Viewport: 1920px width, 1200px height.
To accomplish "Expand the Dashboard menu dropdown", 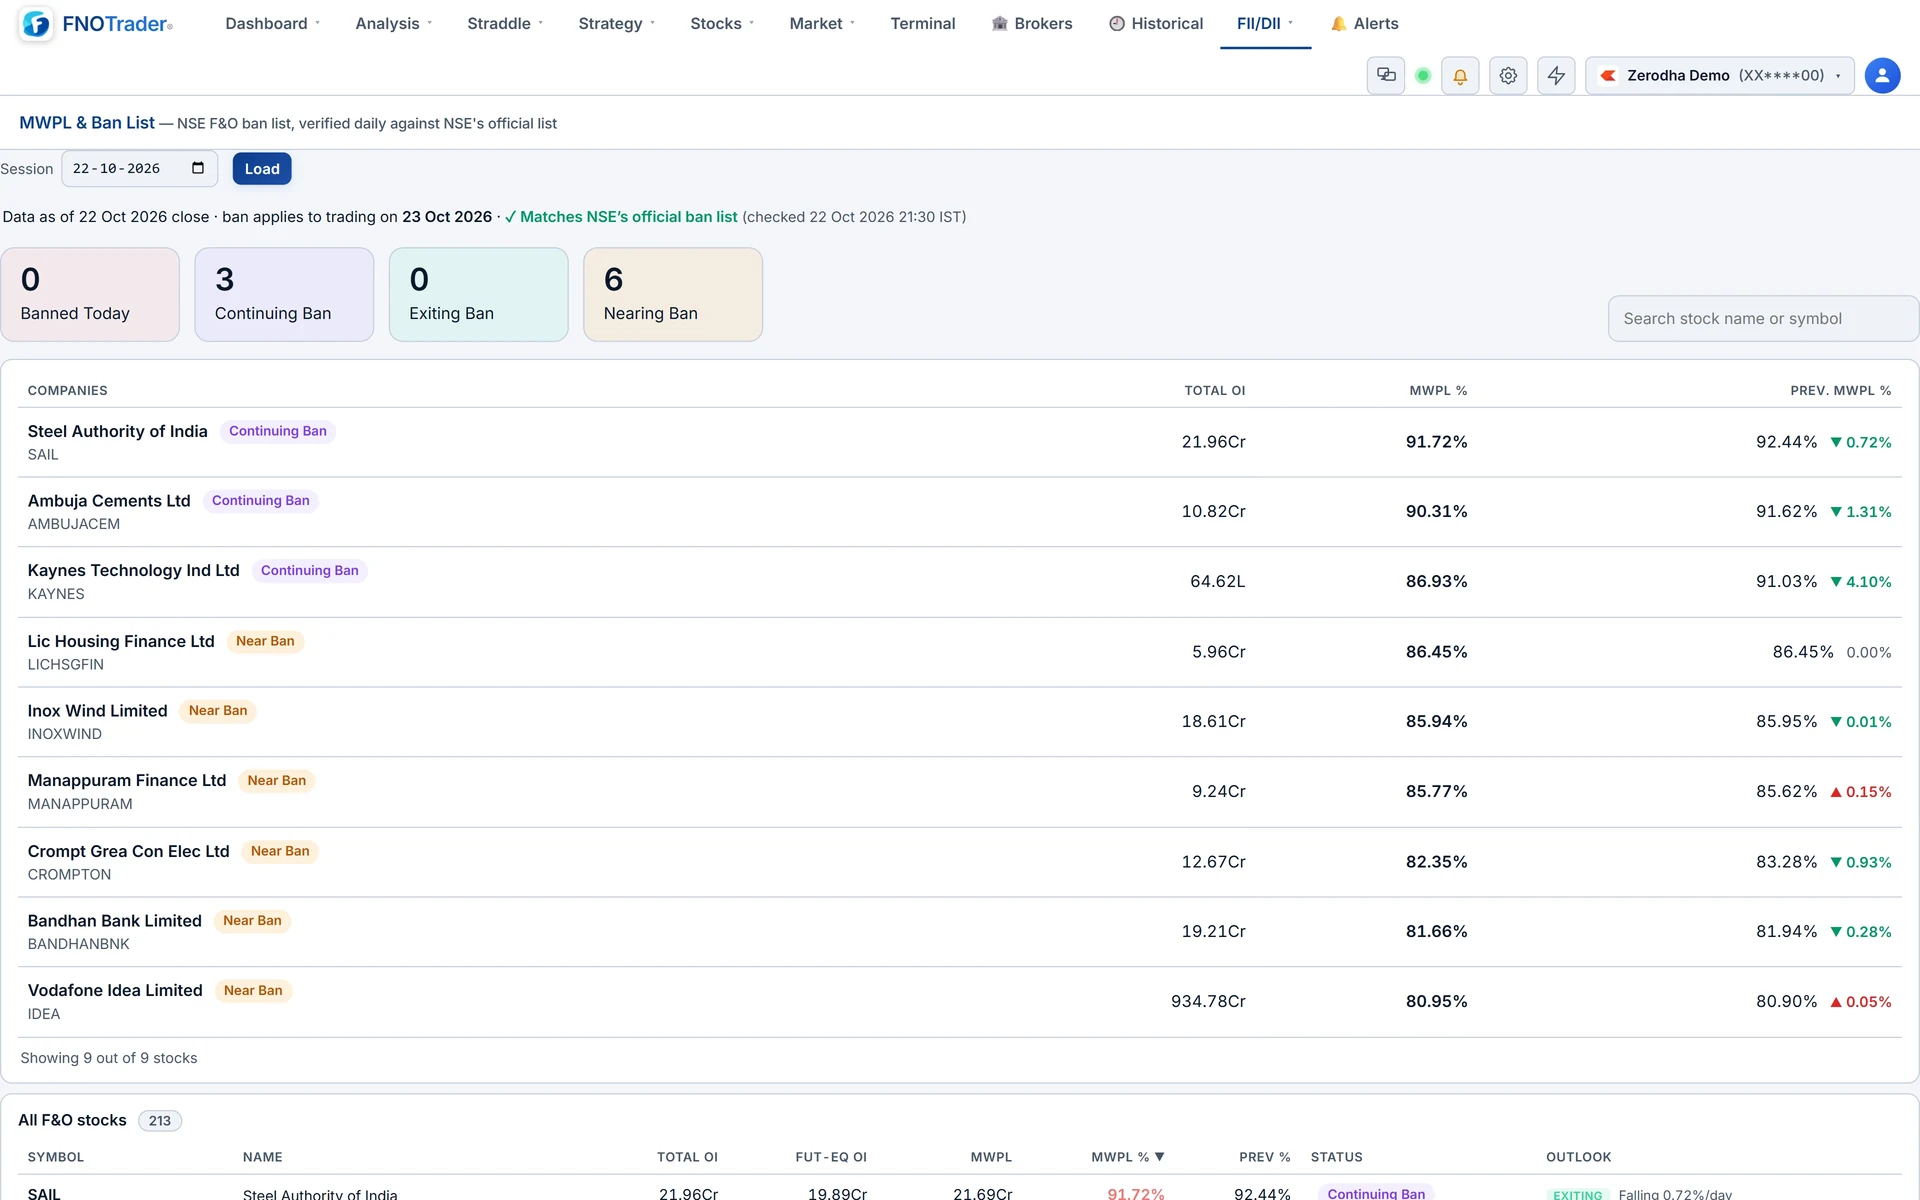I will click(272, 23).
